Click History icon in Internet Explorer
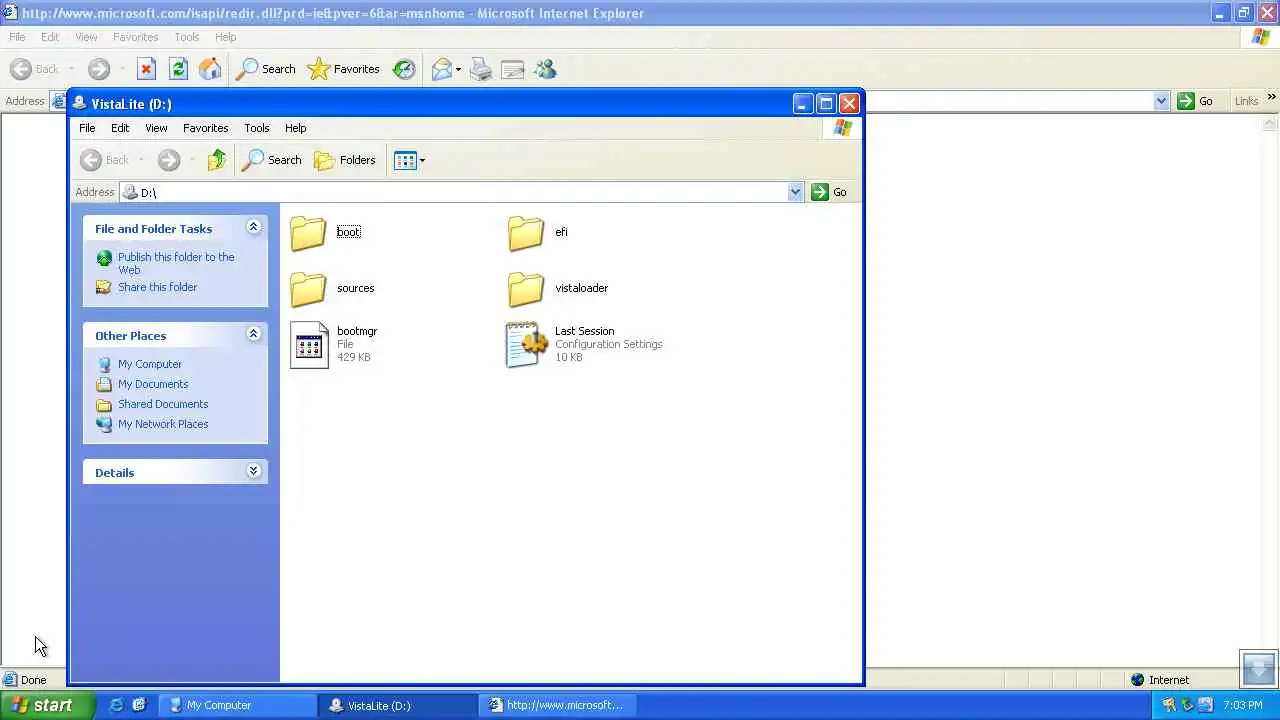 404,69
